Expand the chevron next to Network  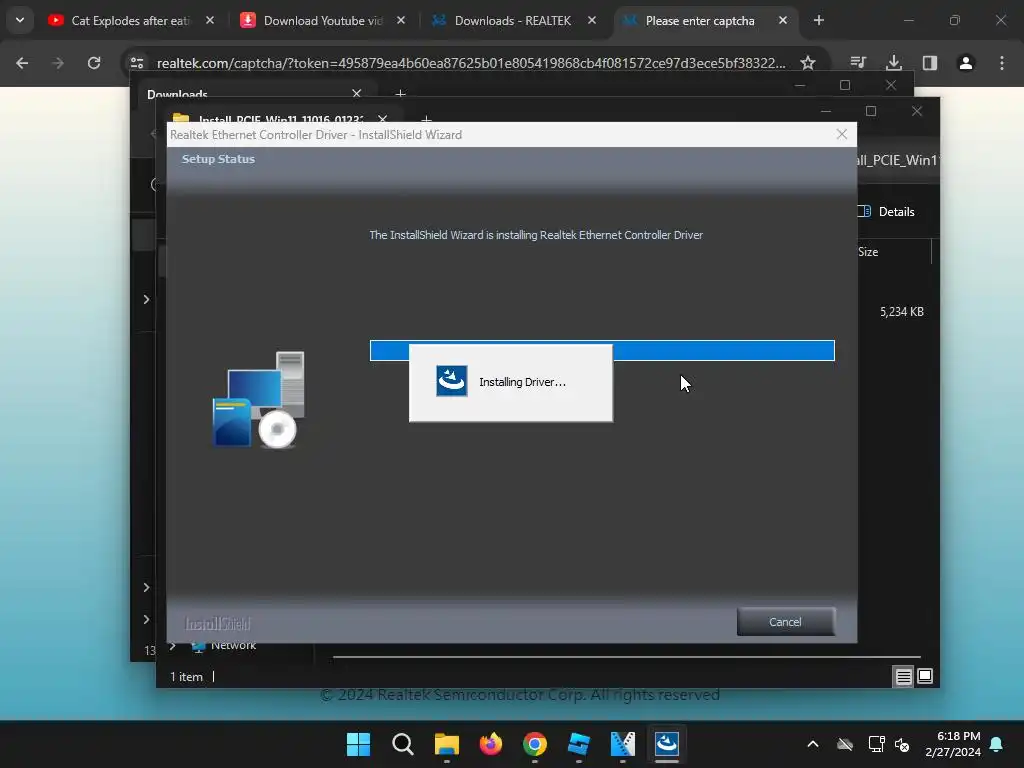point(172,646)
